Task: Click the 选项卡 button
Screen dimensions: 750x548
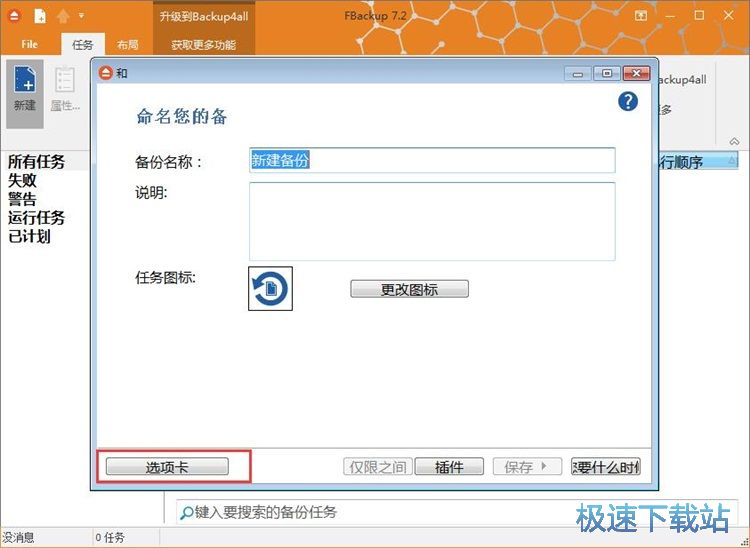Action: coord(167,467)
